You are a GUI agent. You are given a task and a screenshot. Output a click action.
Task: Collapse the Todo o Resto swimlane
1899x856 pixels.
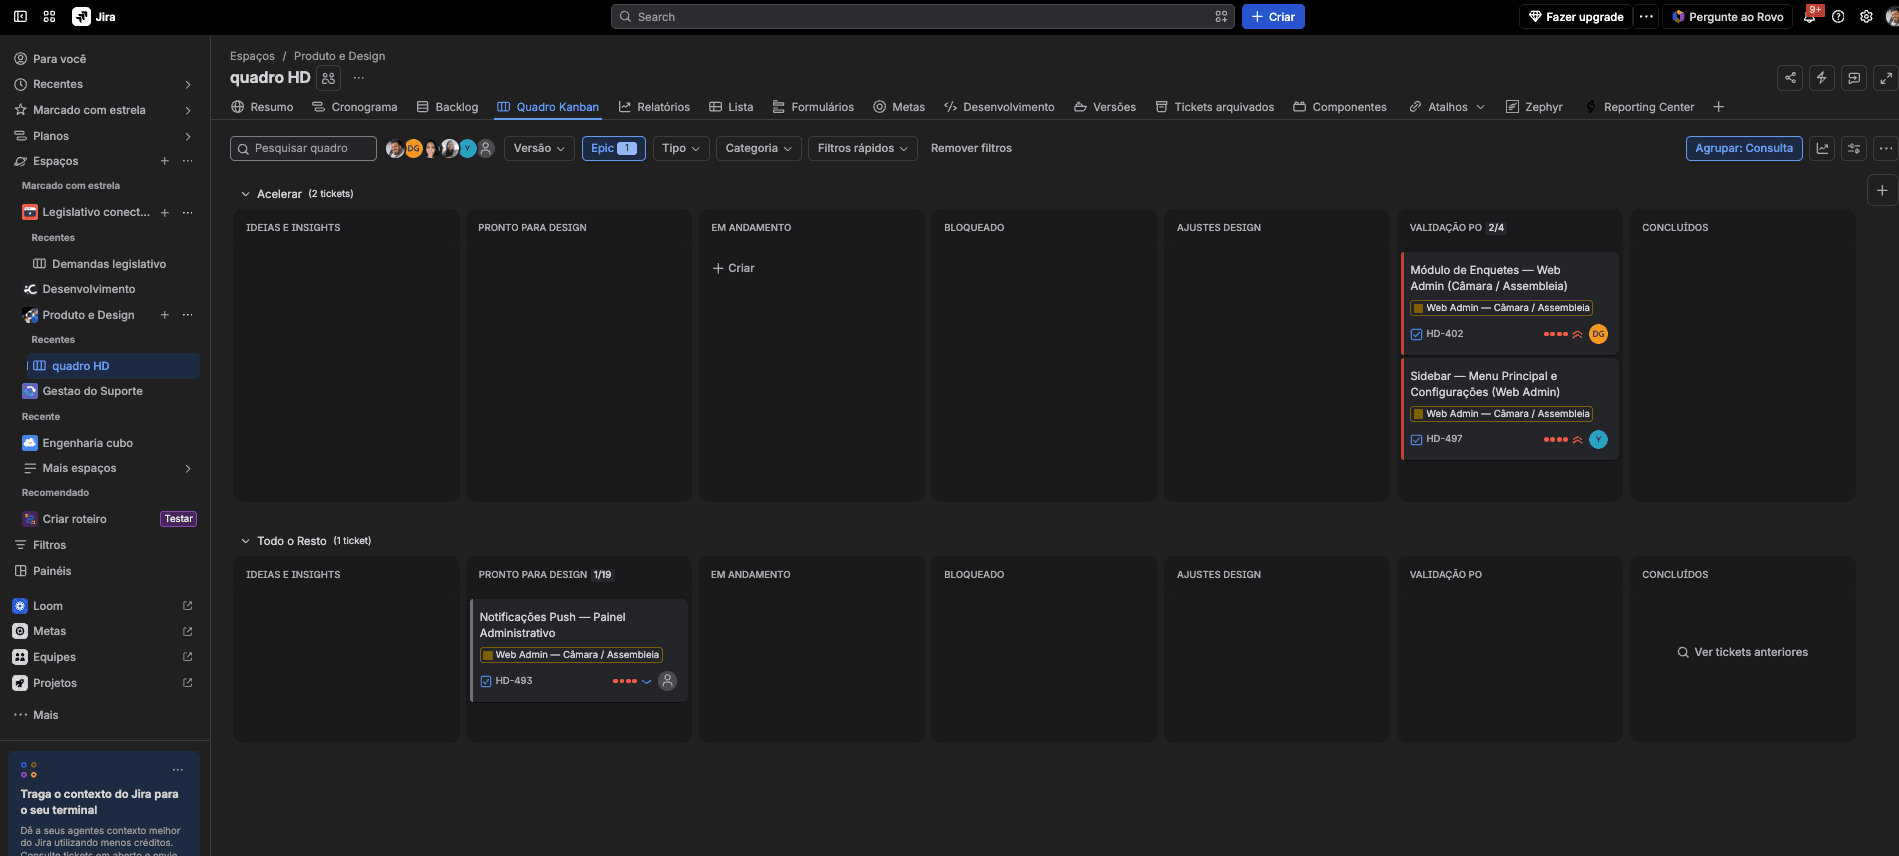click(x=246, y=541)
